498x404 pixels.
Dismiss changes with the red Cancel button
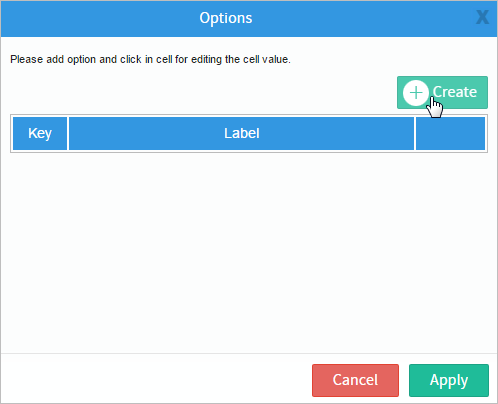[x=355, y=380]
